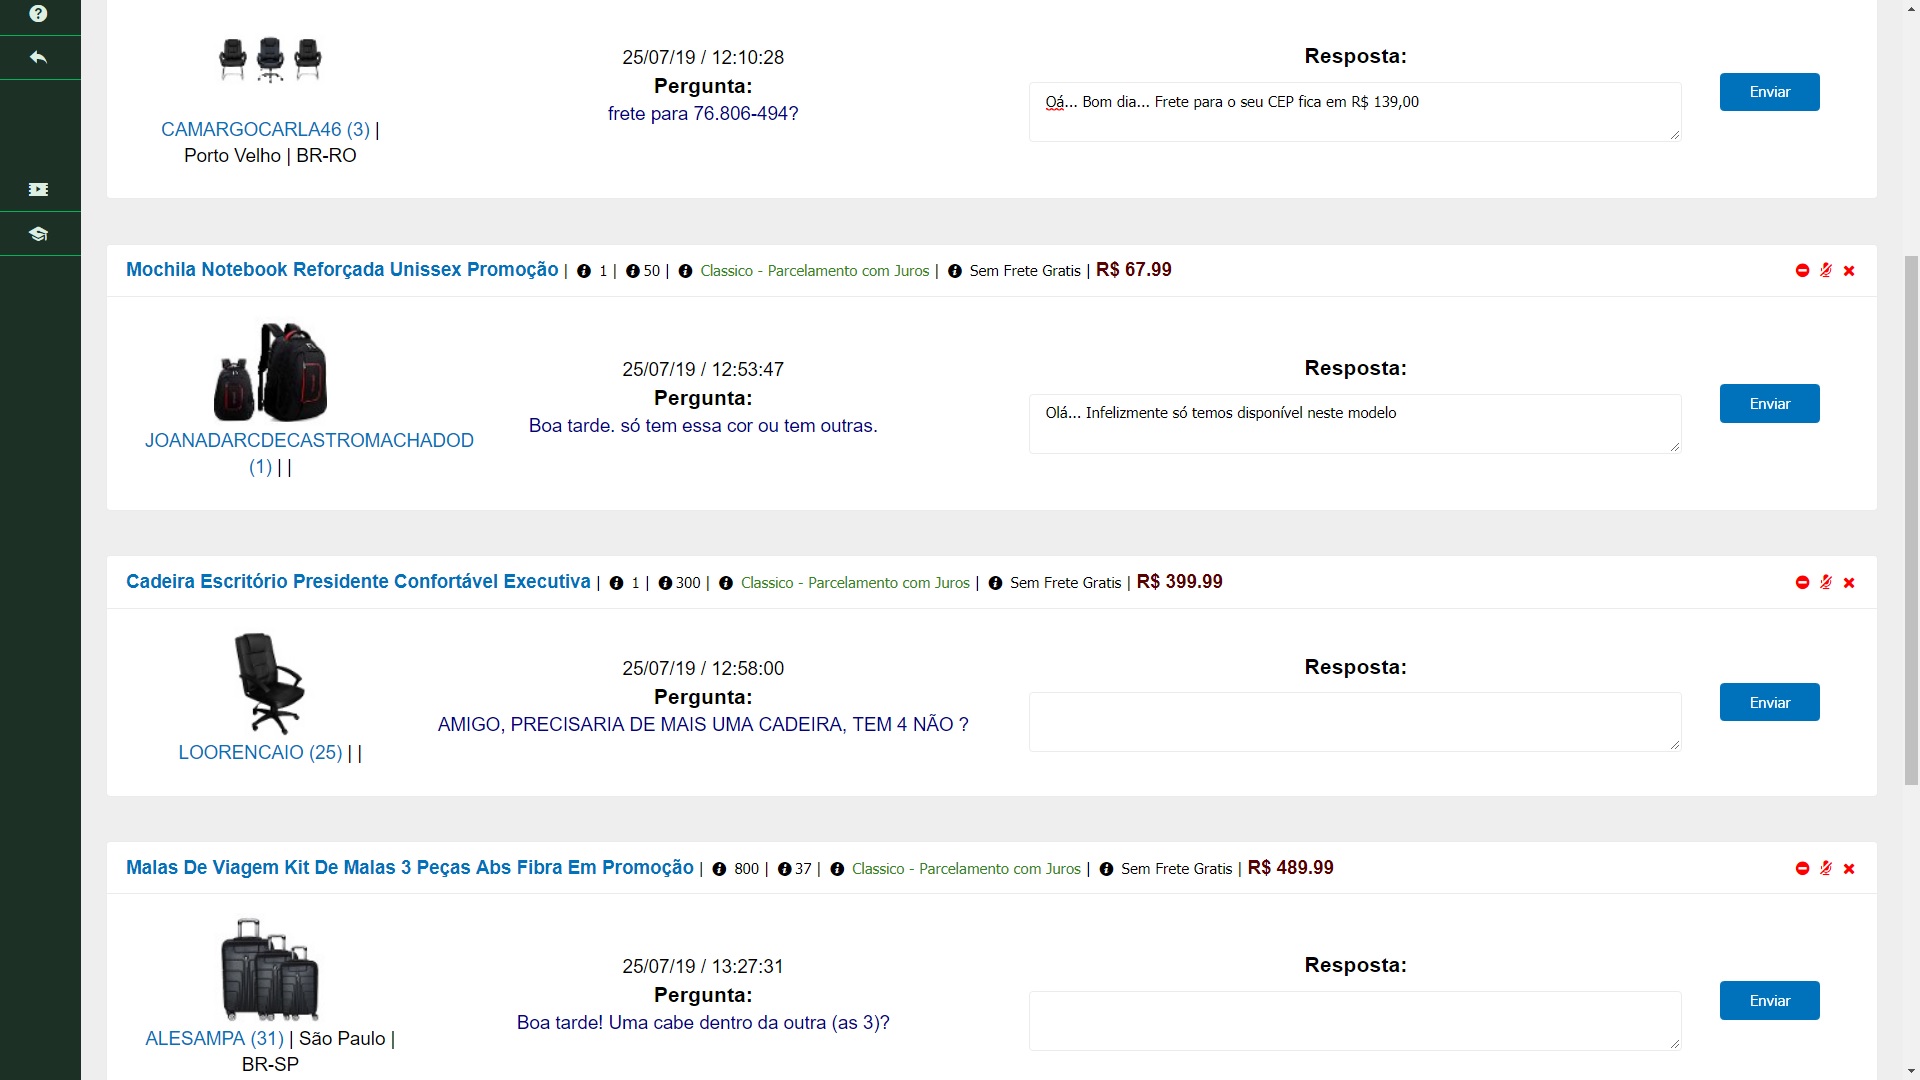Screen dimensions: 1920x1080
Task: Open the ticket icon in sidebar
Action: (x=38, y=189)
